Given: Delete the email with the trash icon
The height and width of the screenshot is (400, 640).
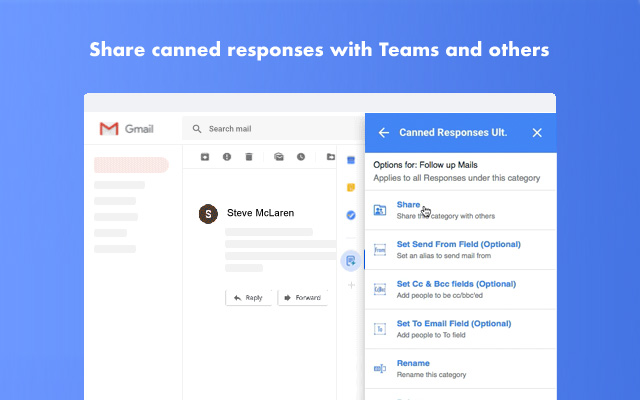Looking at the screenshot, I should point(249,157).
